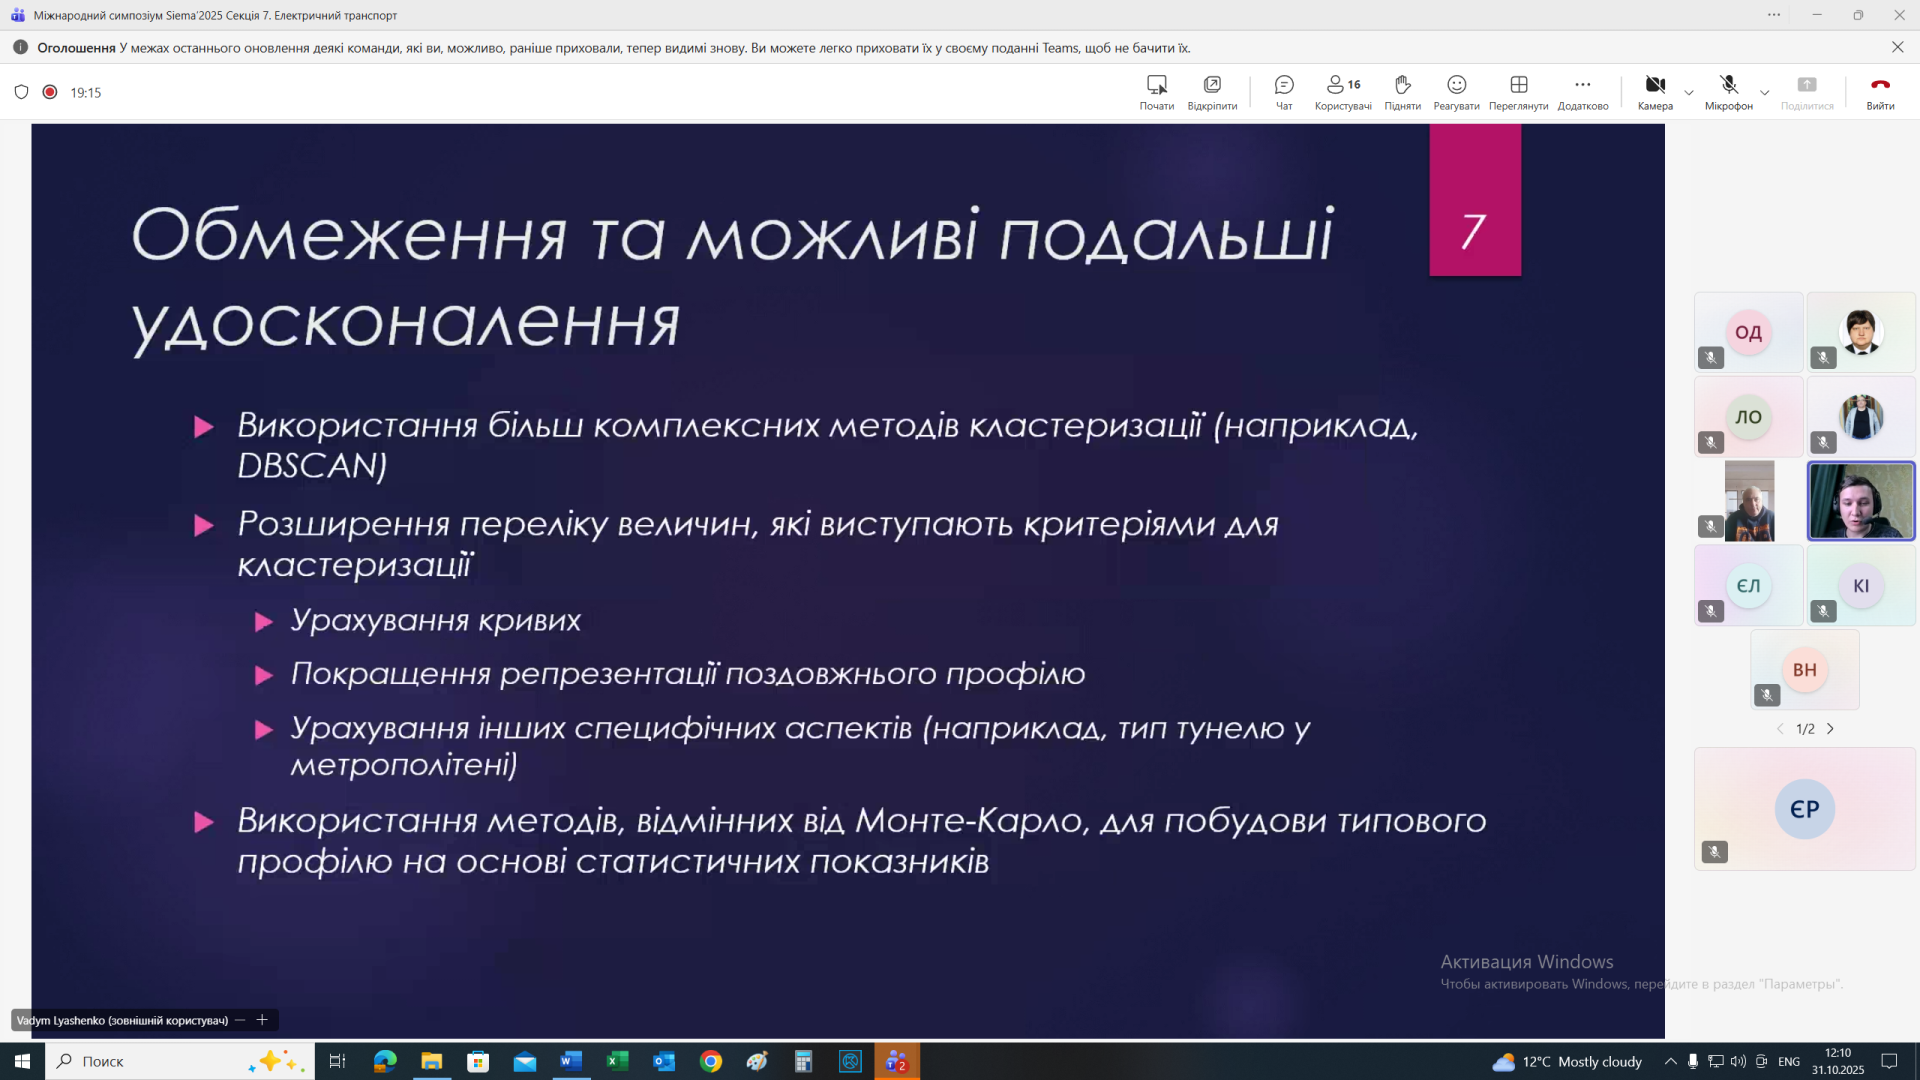This screenshot has height=1080, width=1920.
Task: Open Excel from the Windows taskbar
Action: coord(617,1061)
